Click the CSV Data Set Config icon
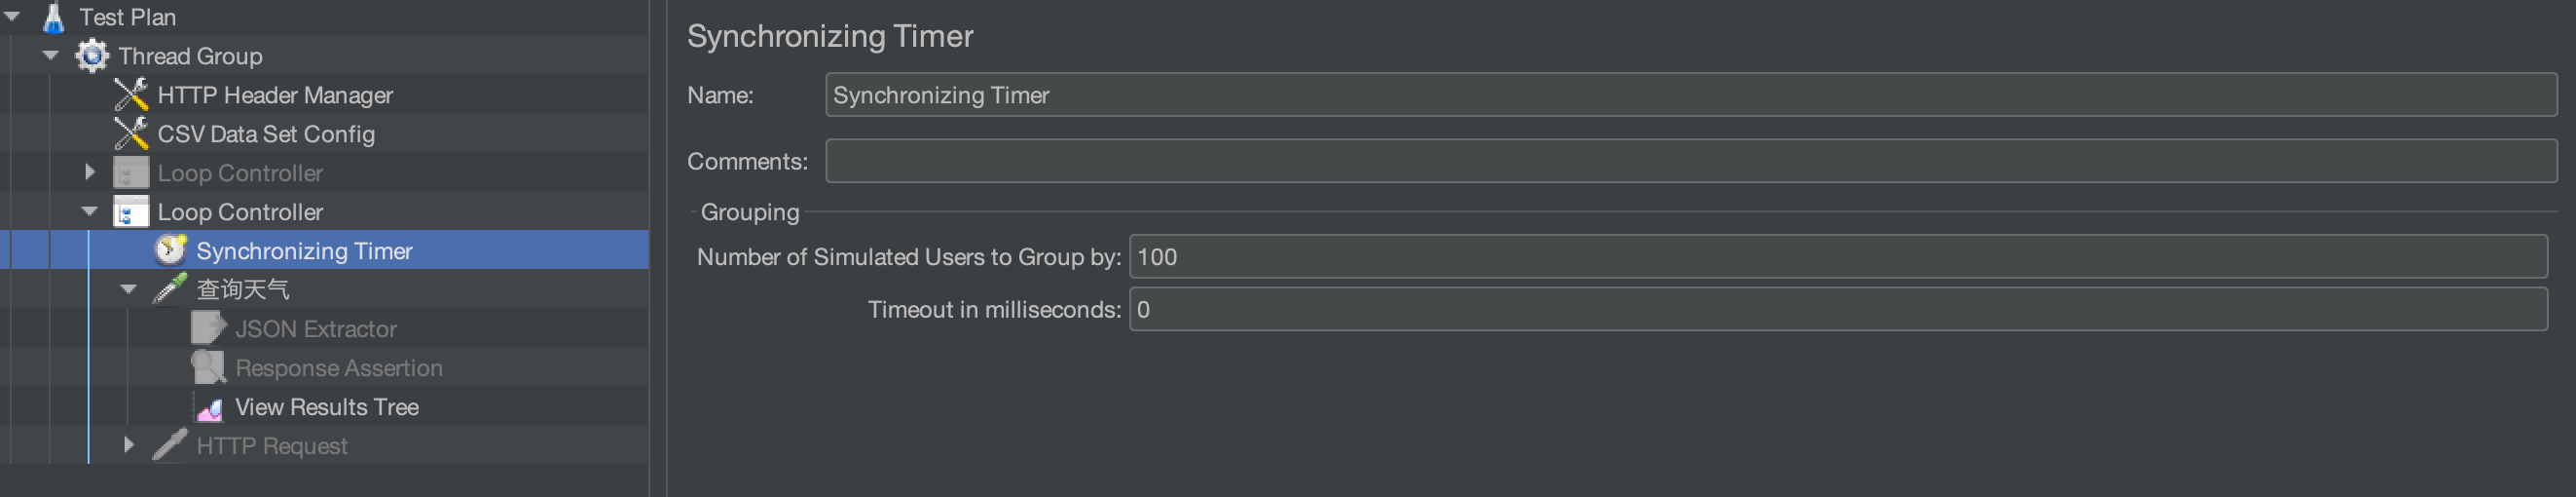The width and height of the screenshot is (2576, 497). [131, 134]
